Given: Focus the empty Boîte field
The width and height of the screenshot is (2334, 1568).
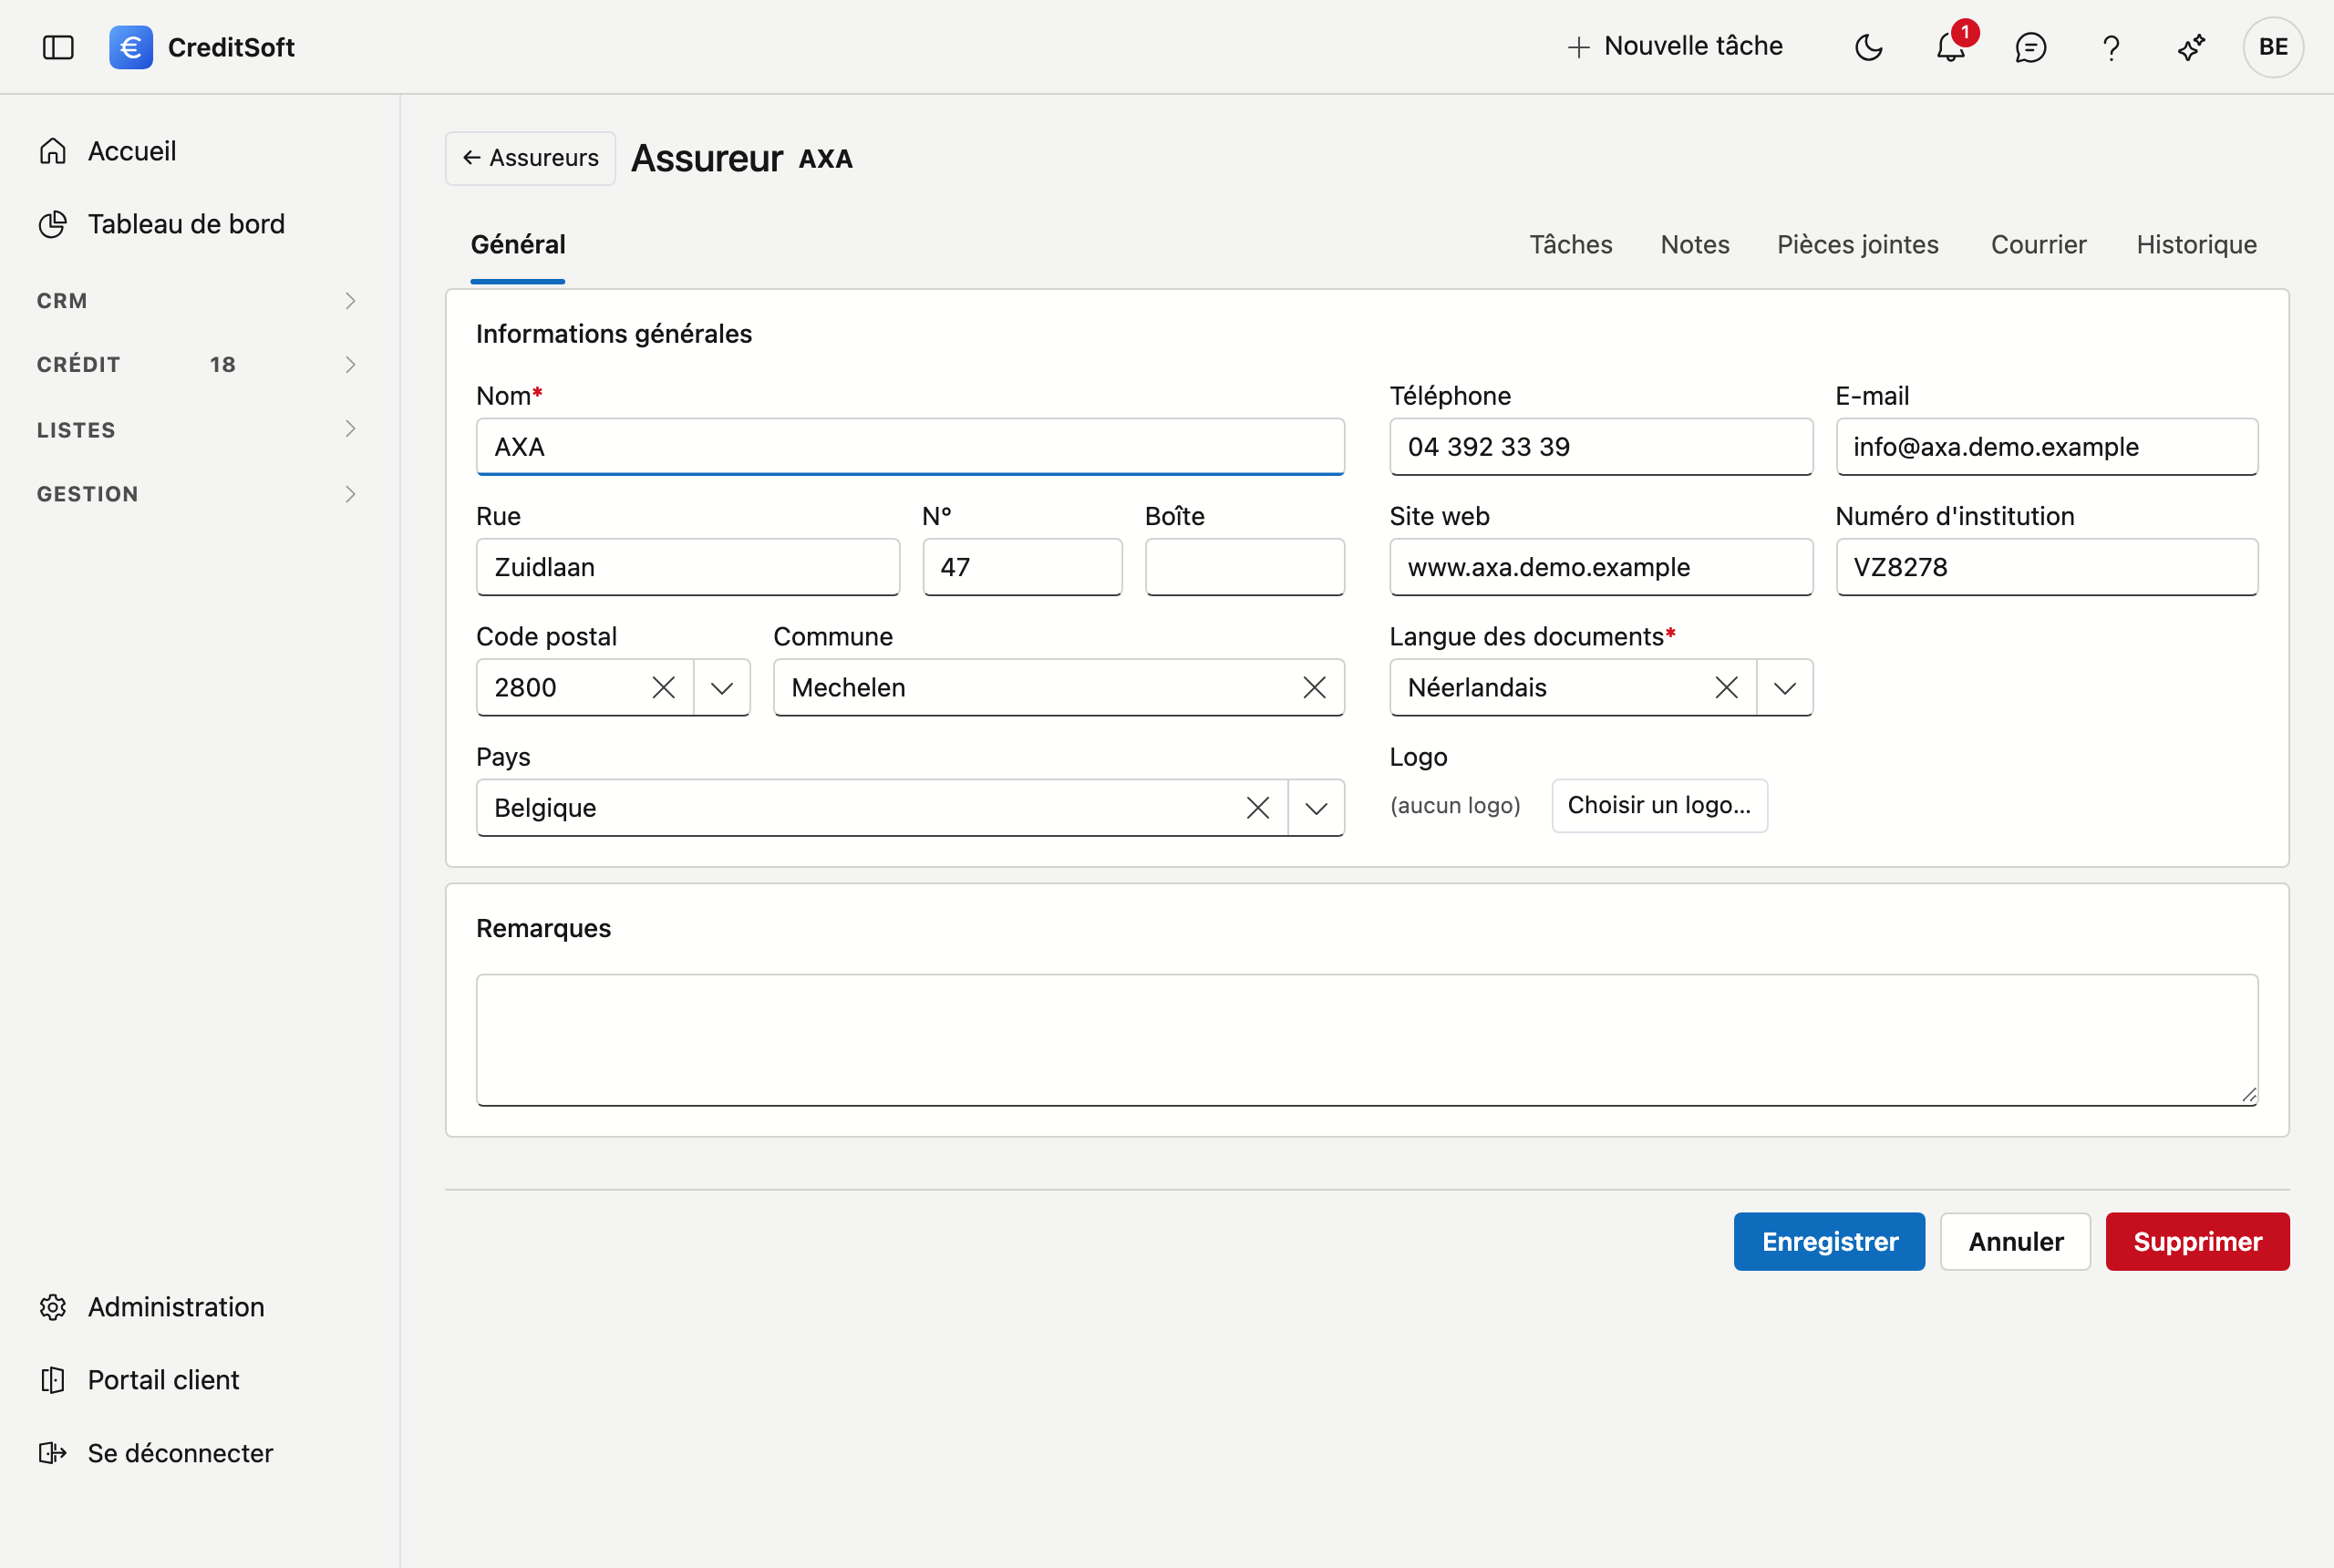Looking at the screenshot, I should [x=1245, y=567].
